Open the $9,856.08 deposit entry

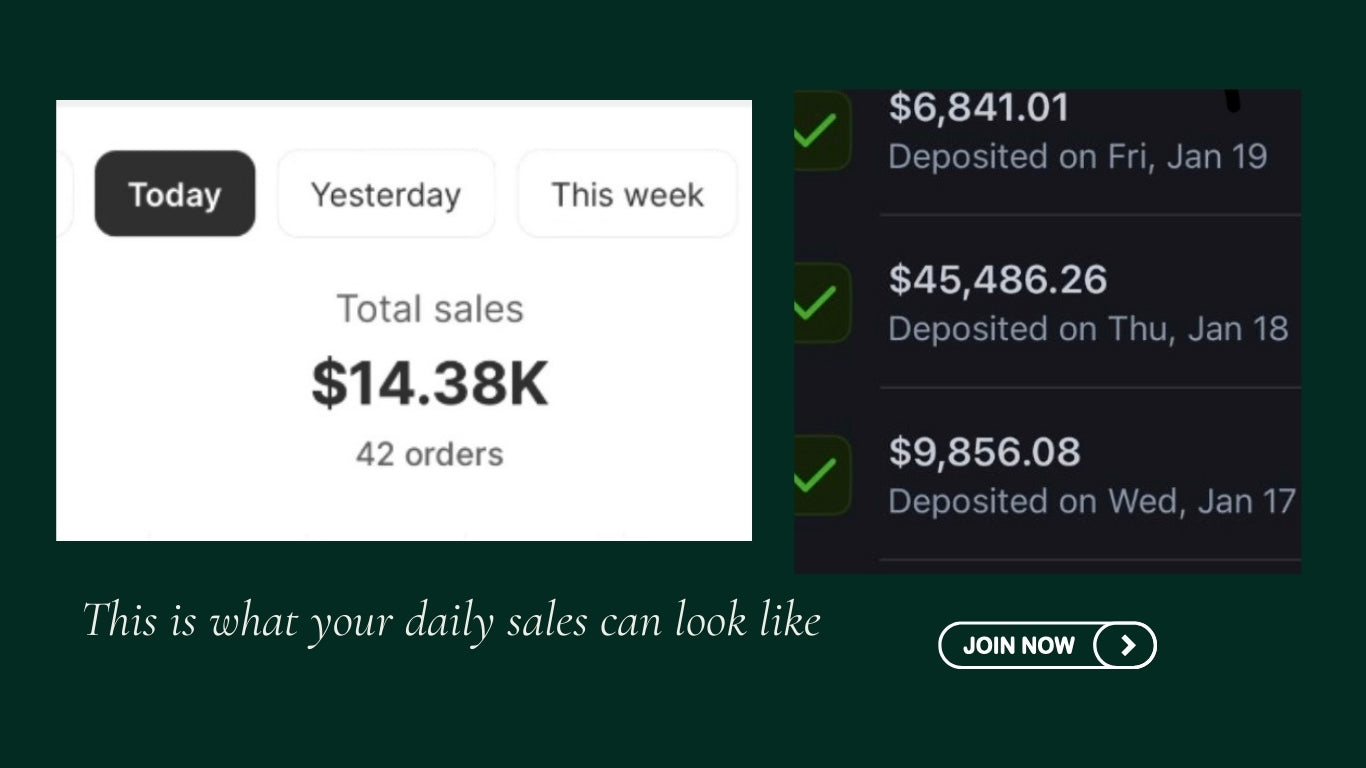pos(984,452)
